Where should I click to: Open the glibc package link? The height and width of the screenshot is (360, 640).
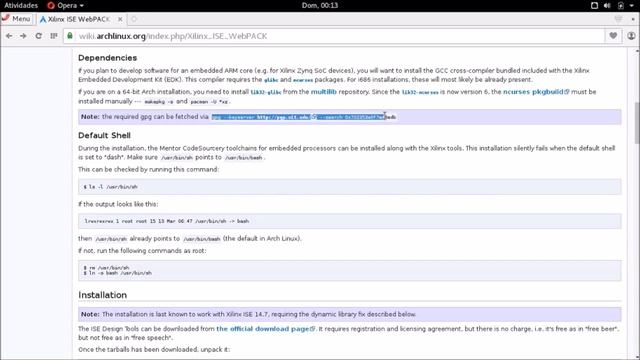pos(271,80)
